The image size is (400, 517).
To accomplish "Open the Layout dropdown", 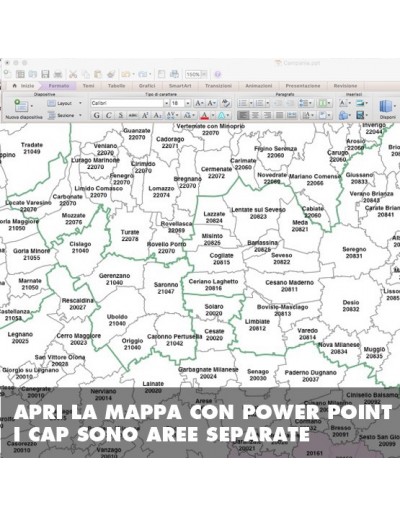I will coord(64,103).
